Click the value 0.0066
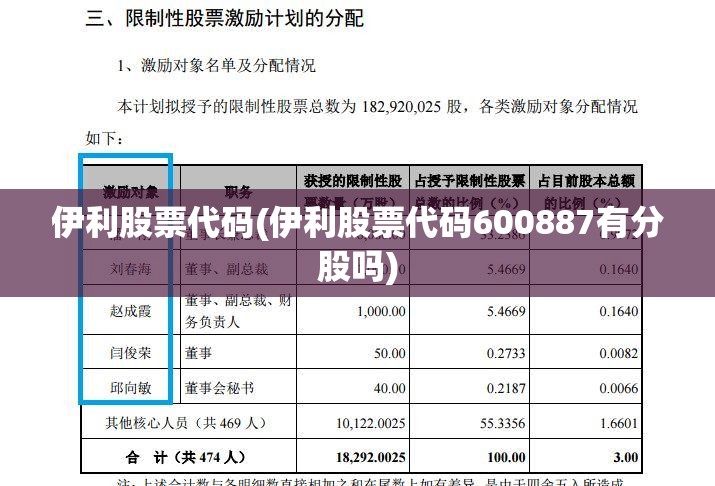The image size is (715, 486). [x=619, y=388]
